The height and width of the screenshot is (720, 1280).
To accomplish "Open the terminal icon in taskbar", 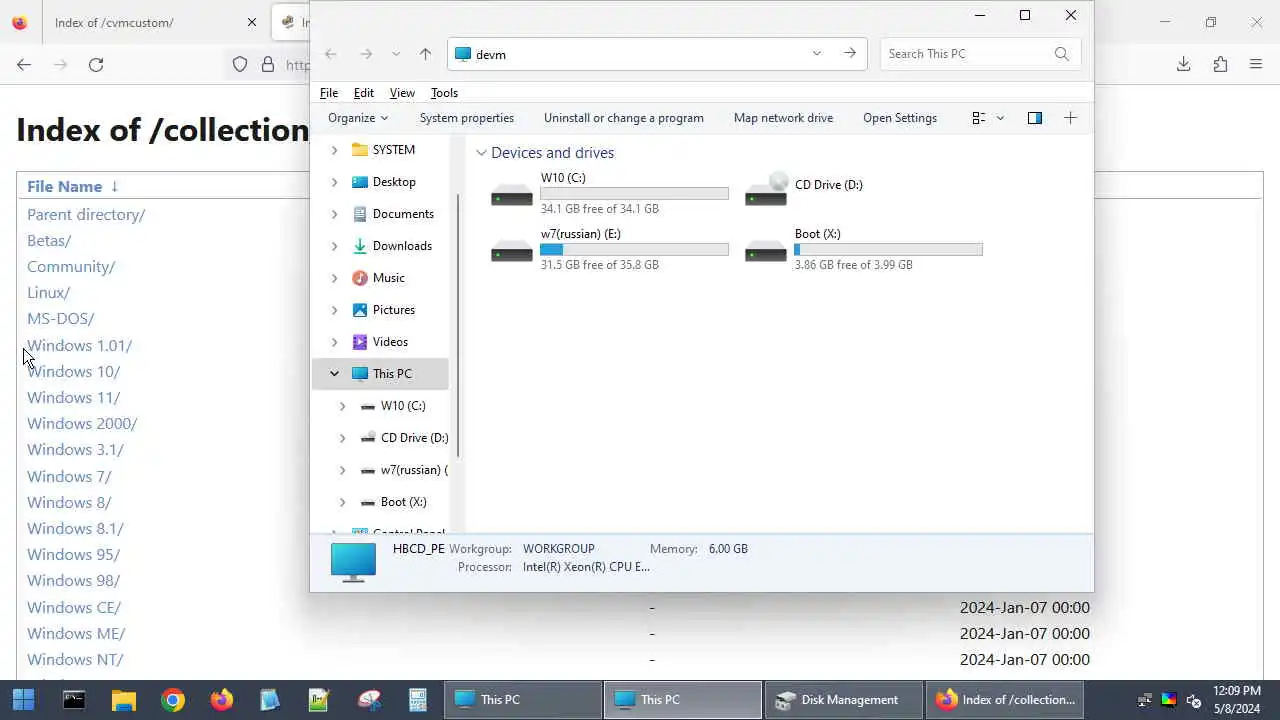I will pyautogui.click(x=74, y=700).
